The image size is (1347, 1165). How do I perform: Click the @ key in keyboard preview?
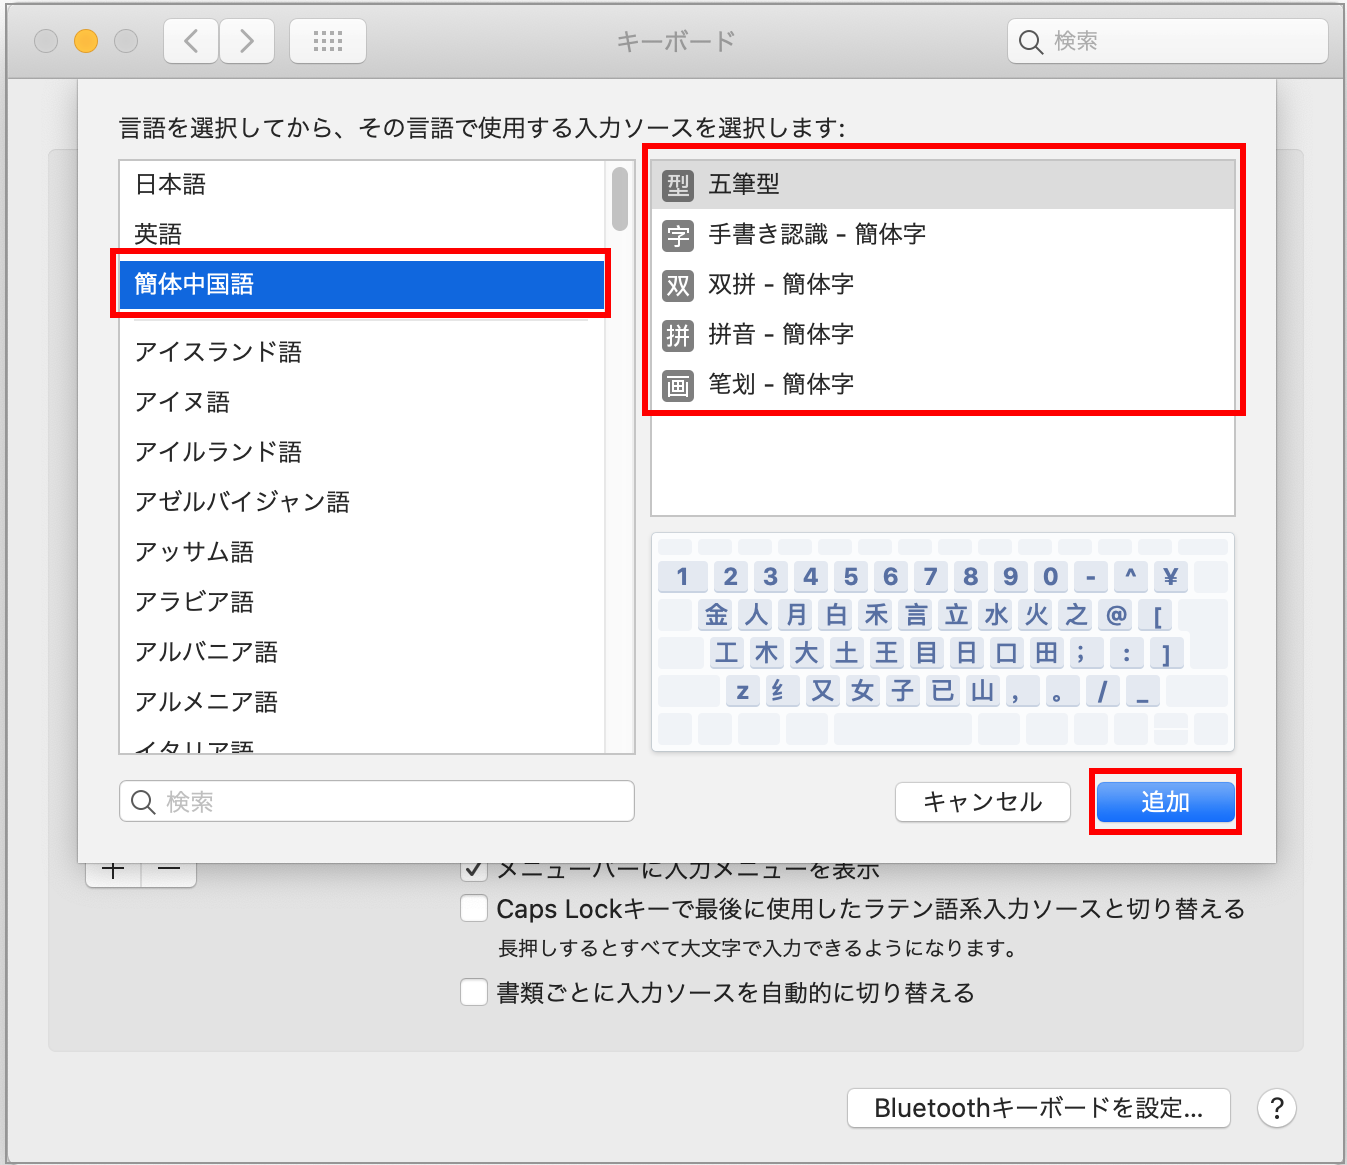click(1116, 615)
